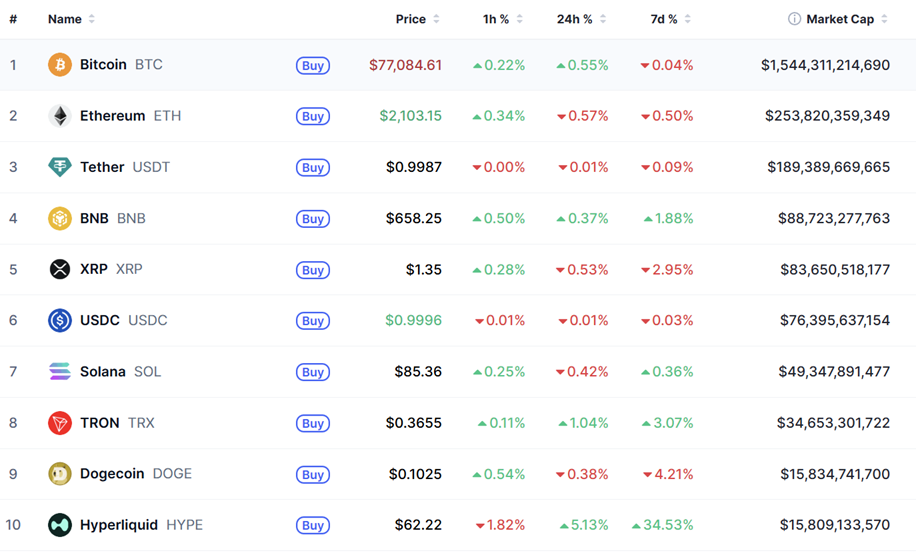Sort the table by Price column
The width and height of the screenshot is (916, 555).
(x=417, y=19)
